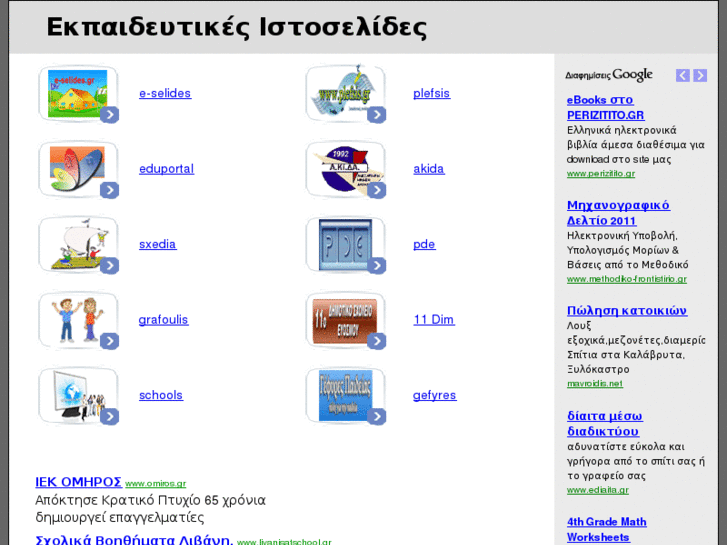Click the Διαφημίσεις Google label

pyautogui.click(x=608, y=75)
